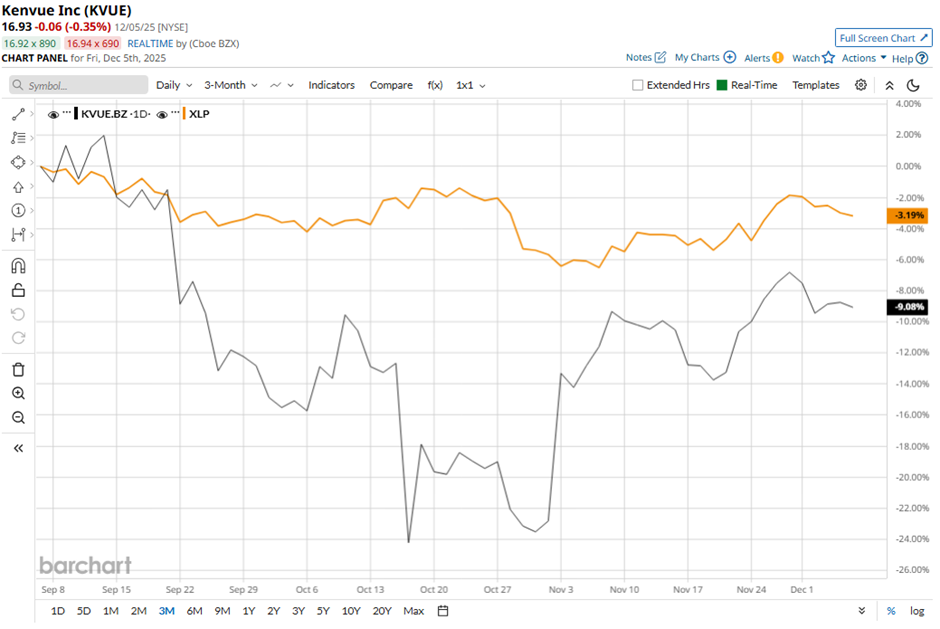Image resolution: width=940 pixels, height=629 pixels.
Task: Open the Fibonacci lines tool
Action: (x=18, y=138)
